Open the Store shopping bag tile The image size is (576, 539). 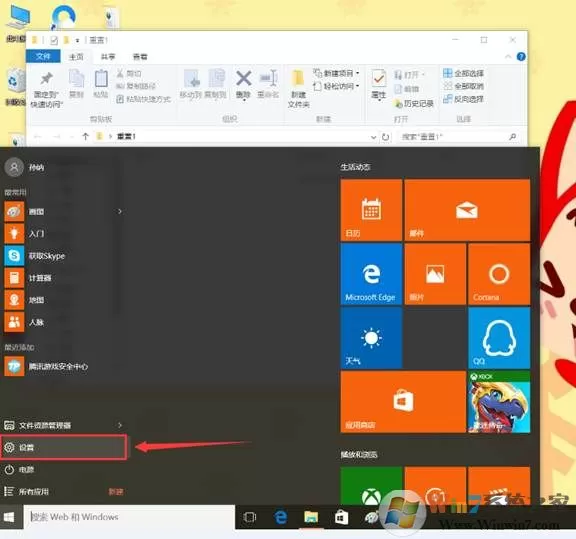(x=403, y=402)
